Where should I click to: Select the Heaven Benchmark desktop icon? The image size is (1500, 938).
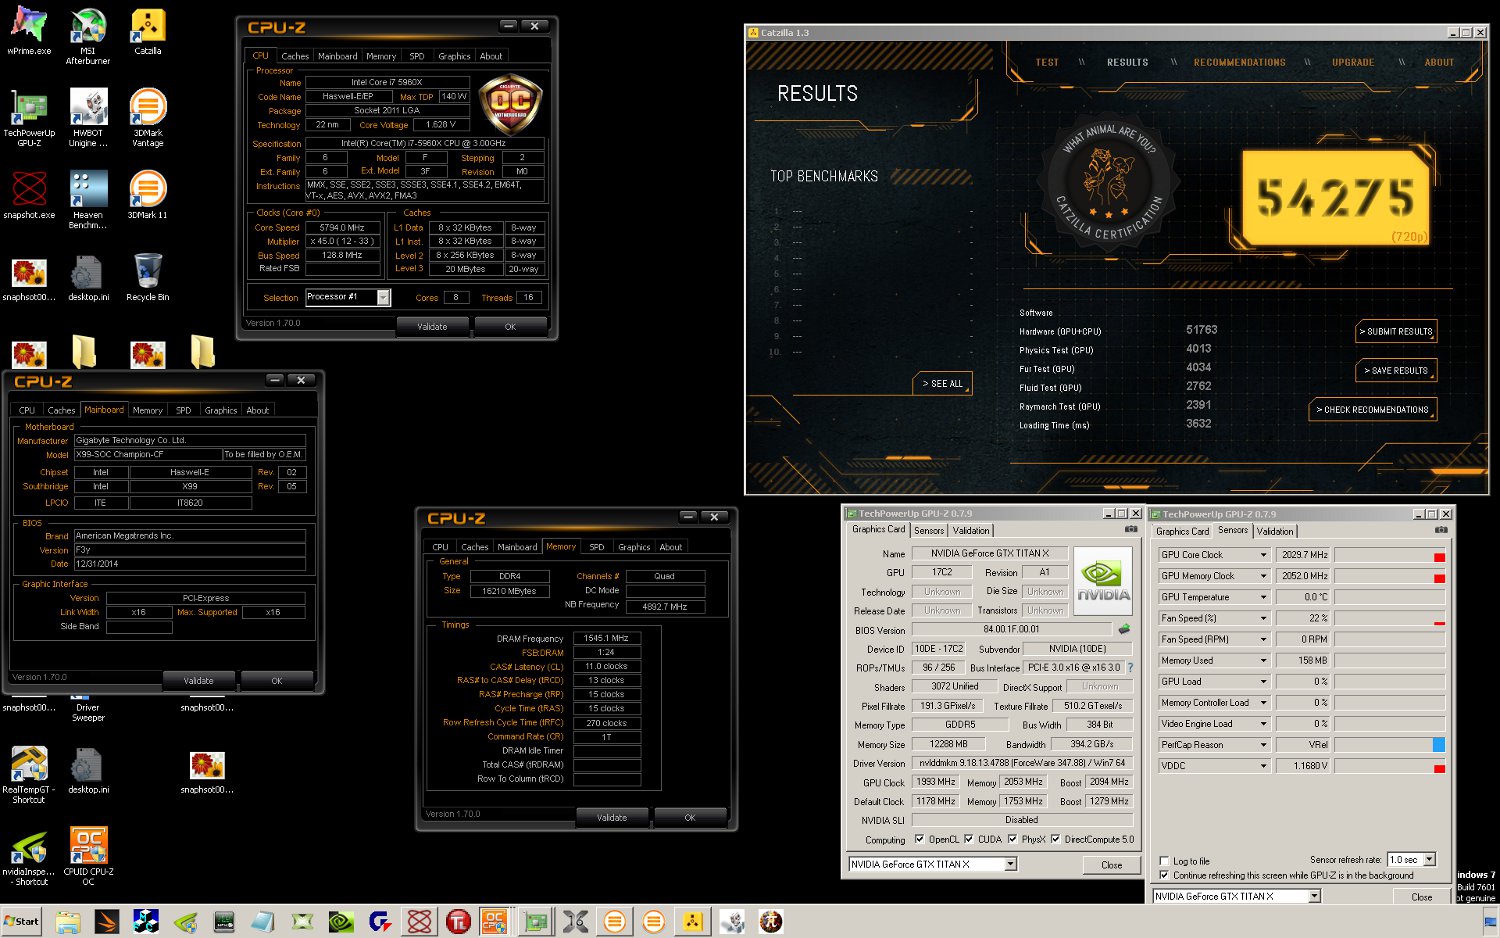pyautogui.click(x=88, y=200)
